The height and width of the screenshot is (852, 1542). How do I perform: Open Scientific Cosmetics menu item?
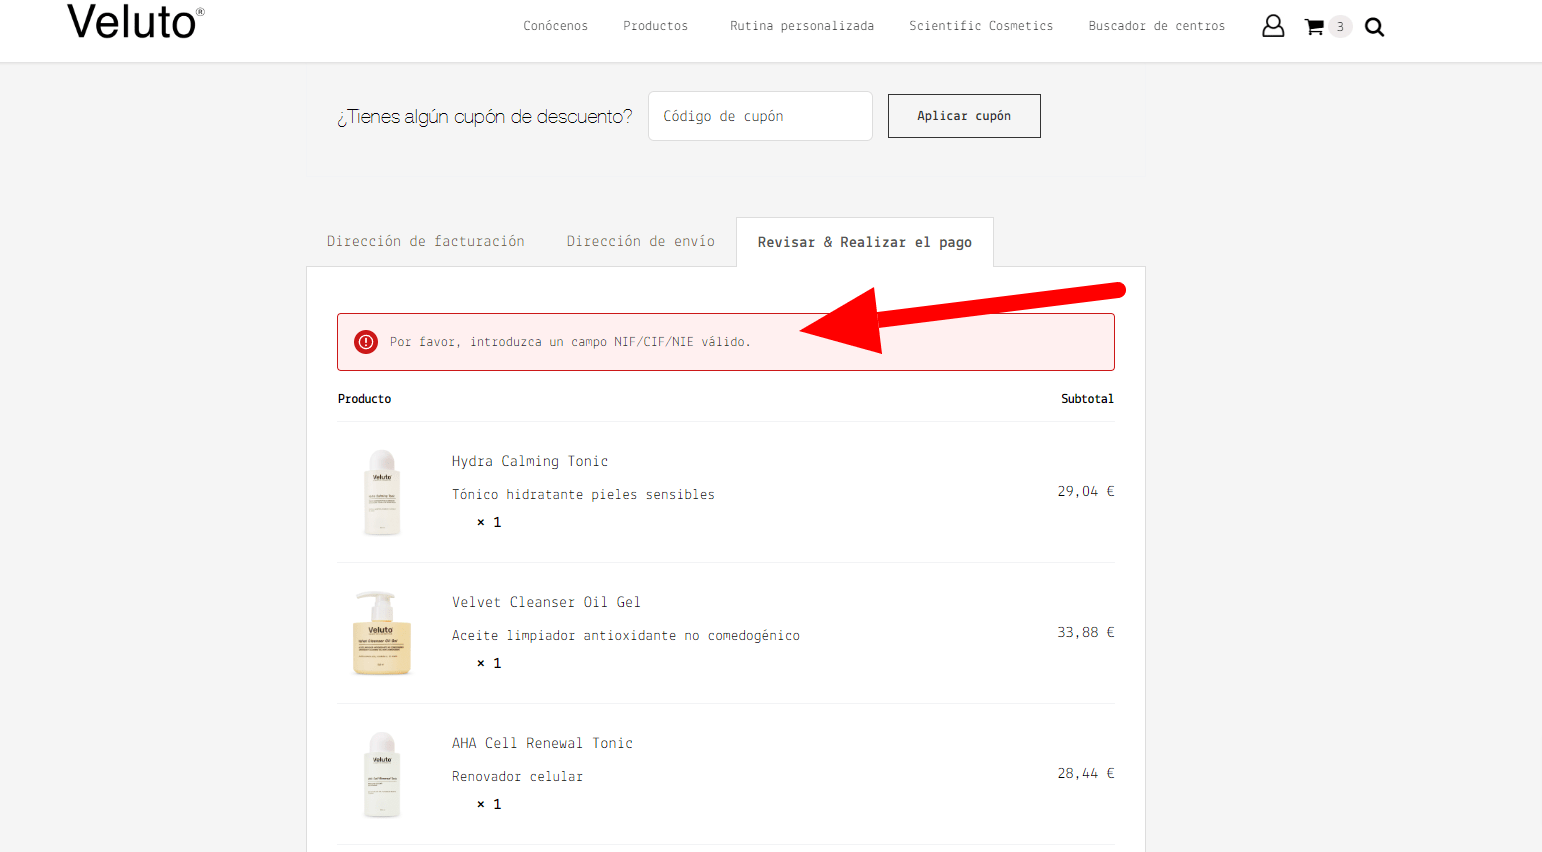pos(981,26)
